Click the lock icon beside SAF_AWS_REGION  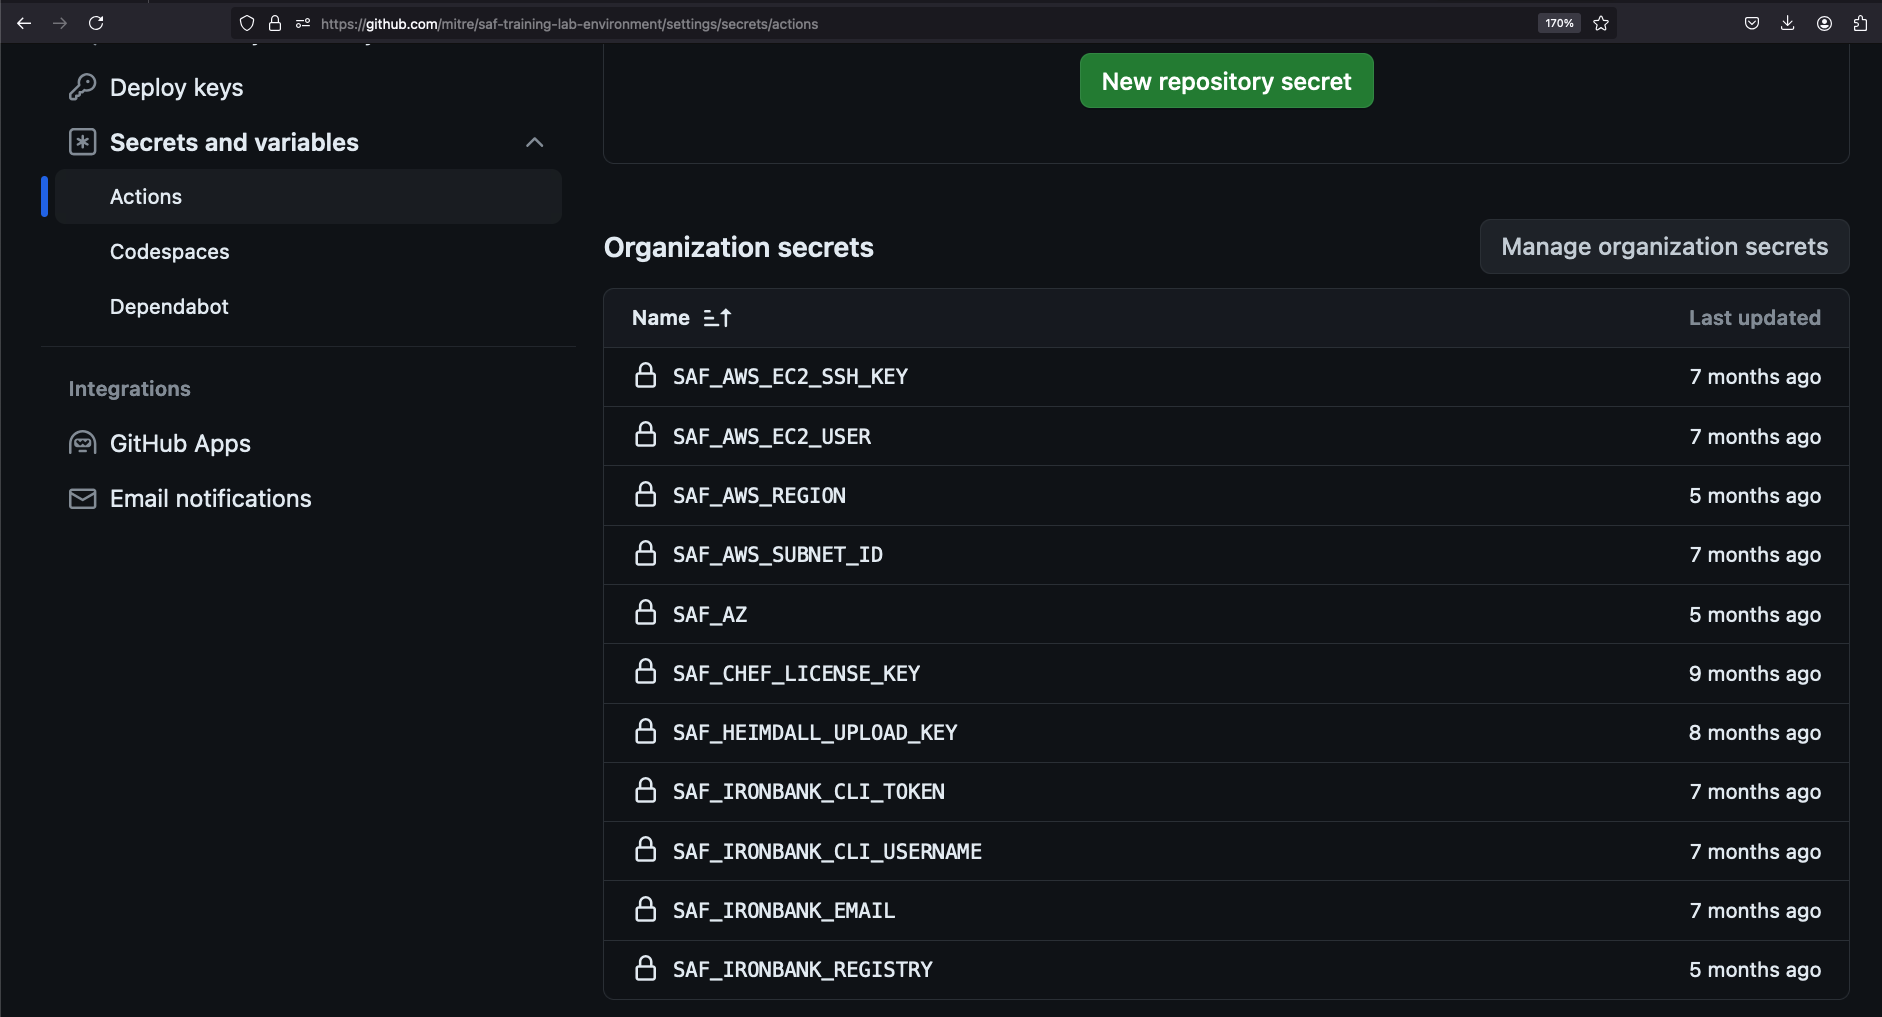point(646,495)
